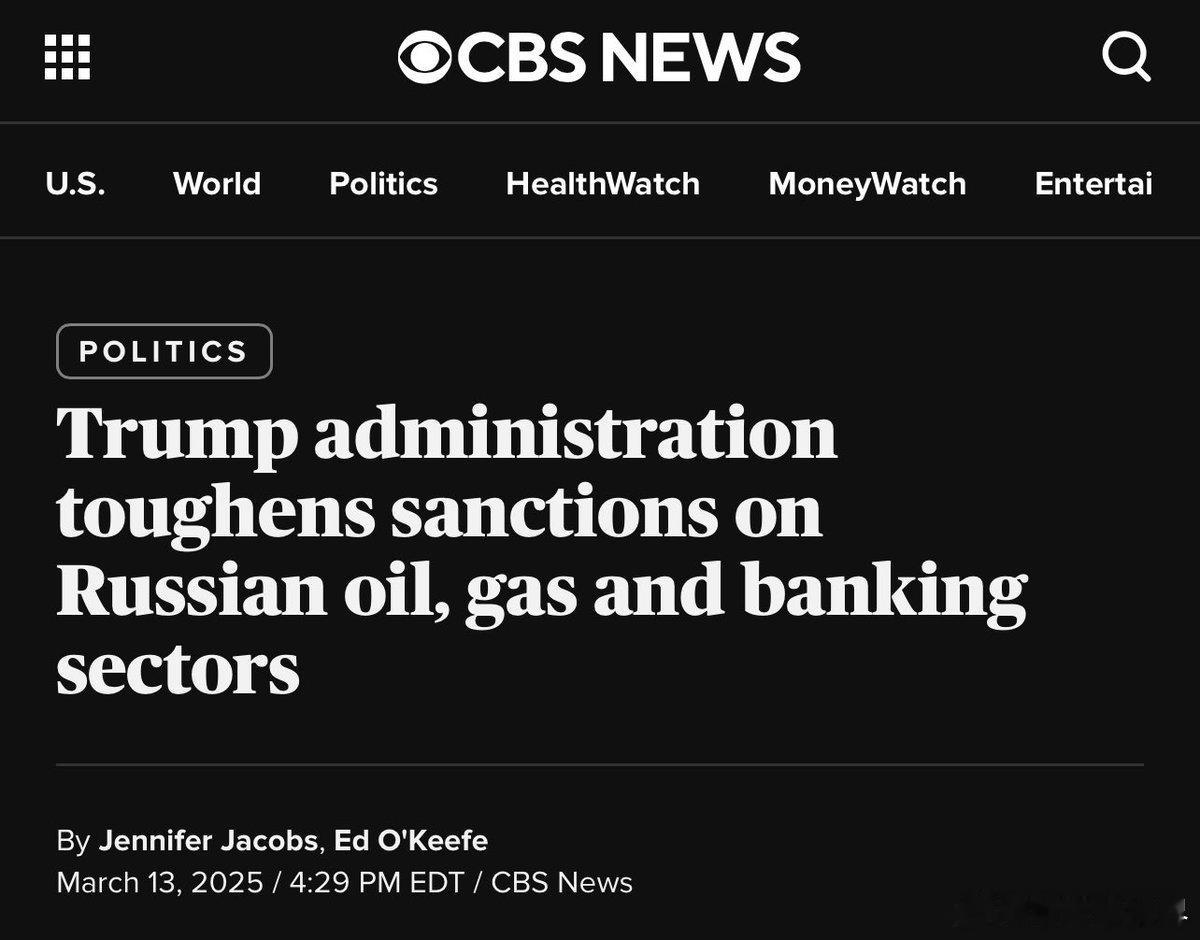
Task: Select the truncated Entertainment nav item
Action: pos(1094,183)
